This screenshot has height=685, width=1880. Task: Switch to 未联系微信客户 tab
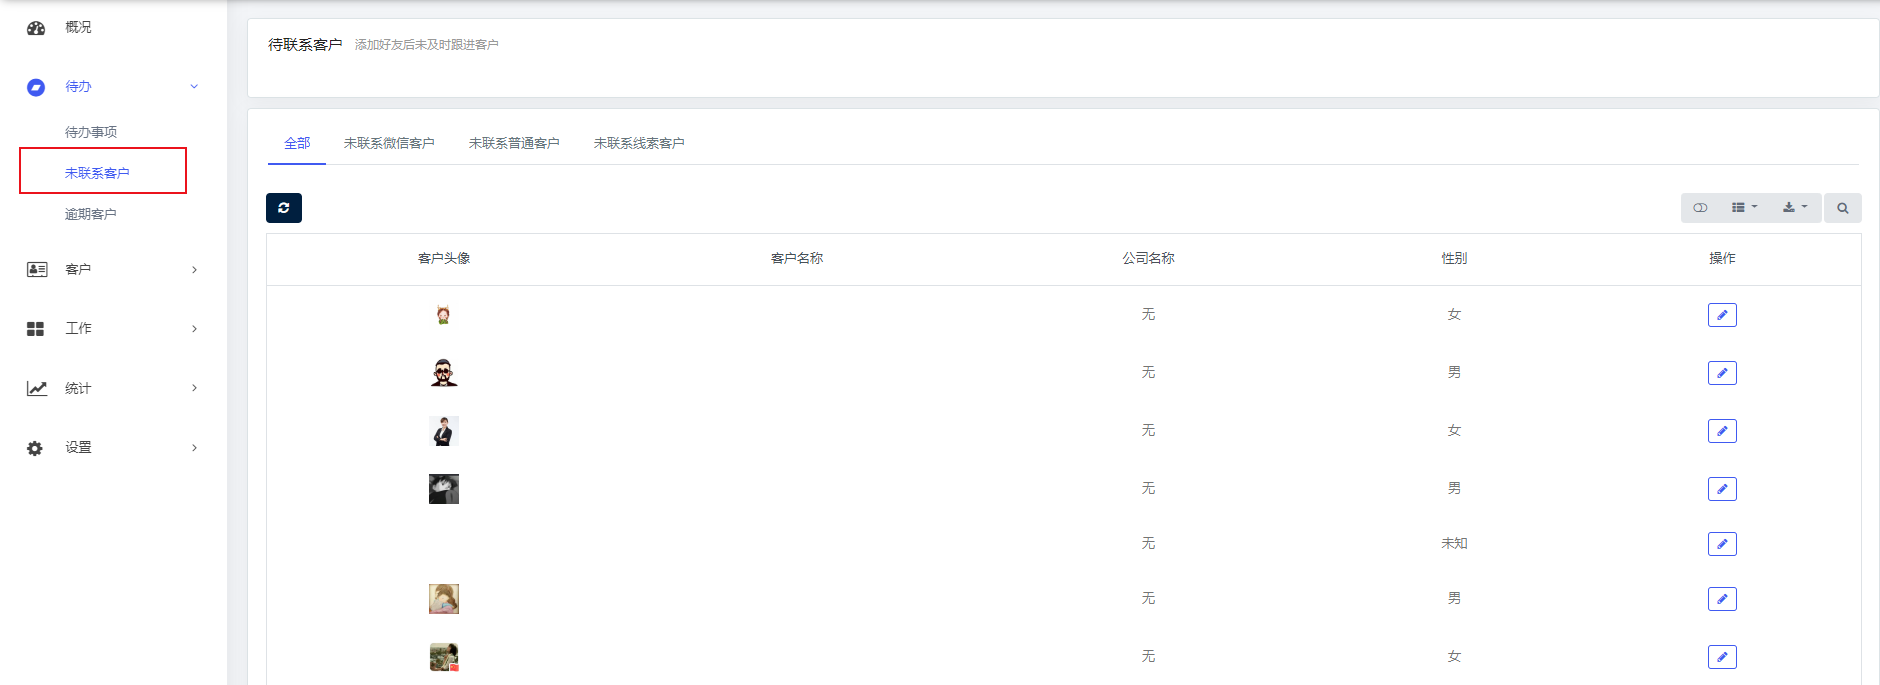coord(389,143)
